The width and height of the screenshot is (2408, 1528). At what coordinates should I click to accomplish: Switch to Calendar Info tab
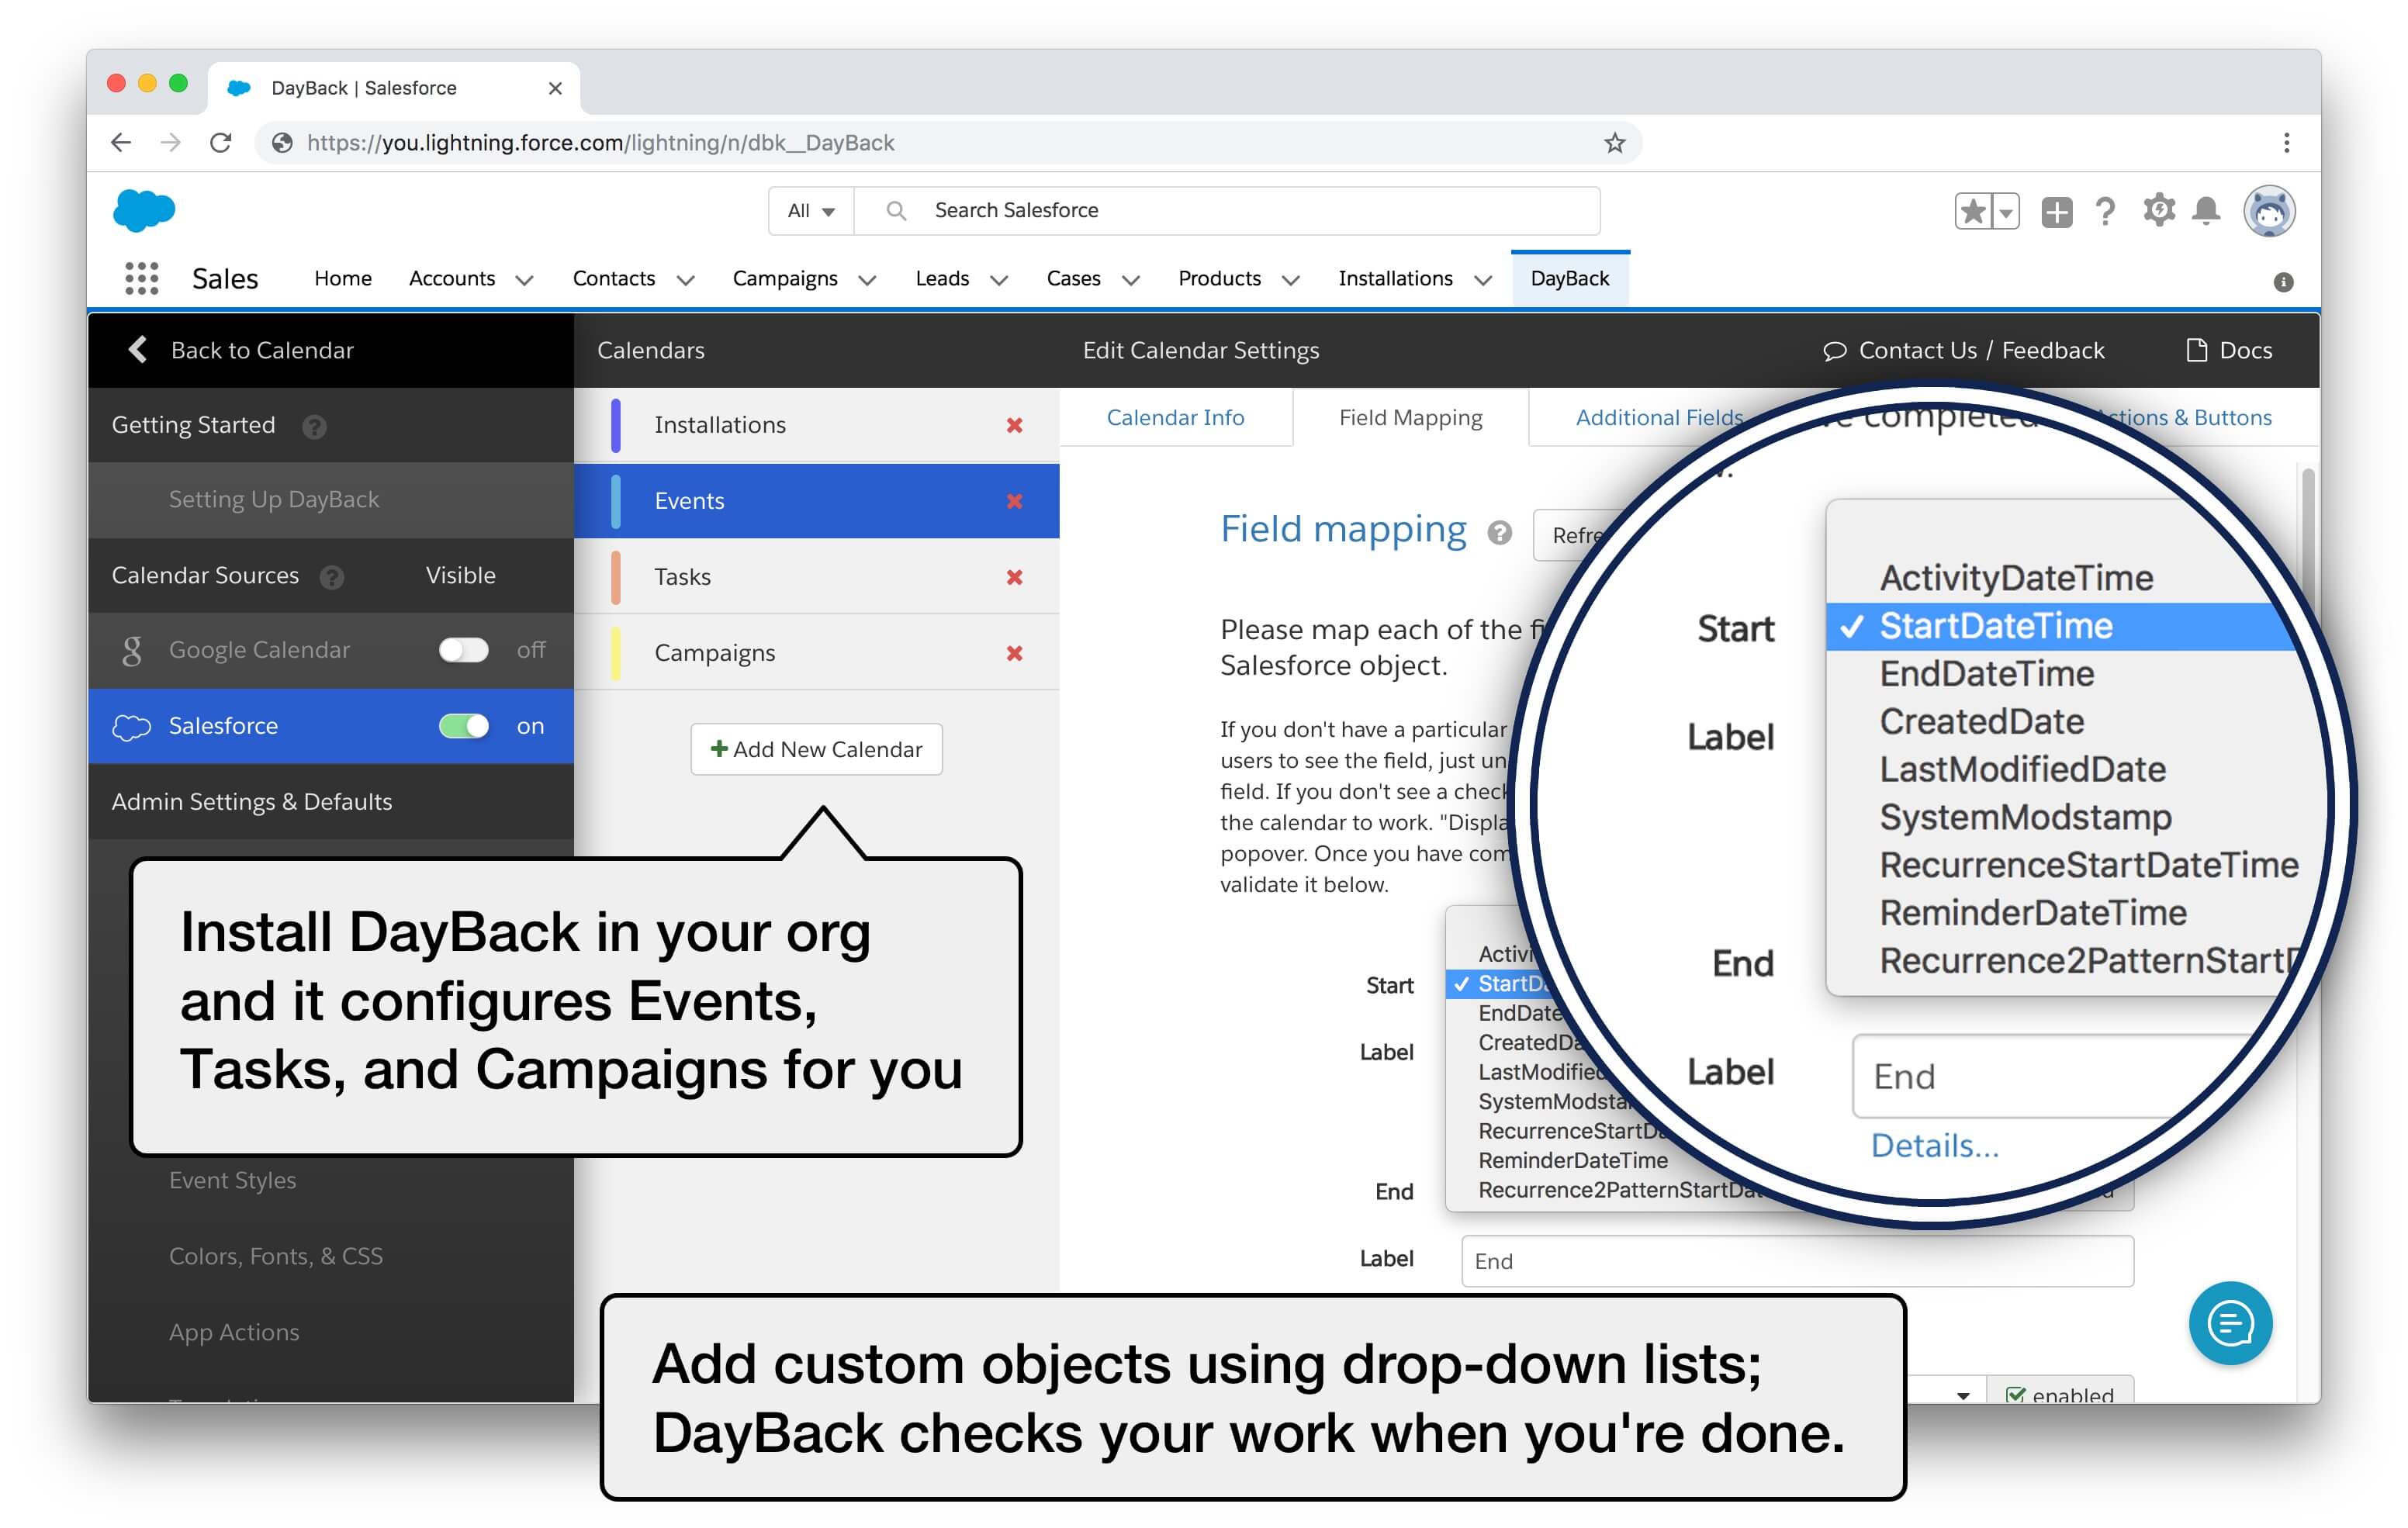(x=1175, y=417)
